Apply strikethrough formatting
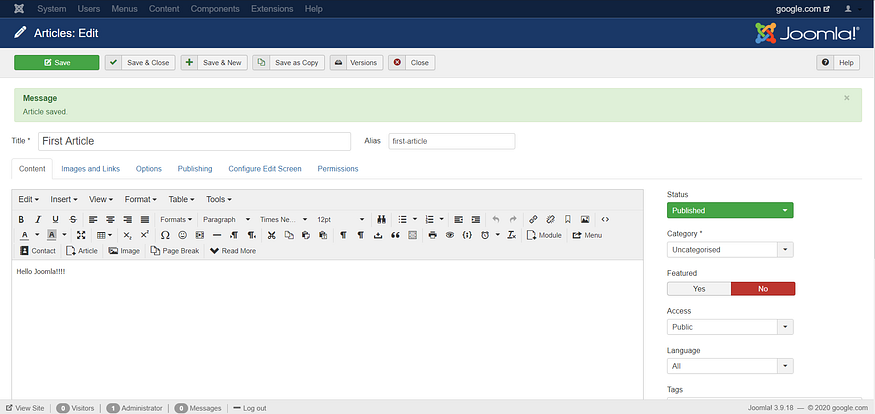This screenshot has width=875, height=414. pos(73,219)
